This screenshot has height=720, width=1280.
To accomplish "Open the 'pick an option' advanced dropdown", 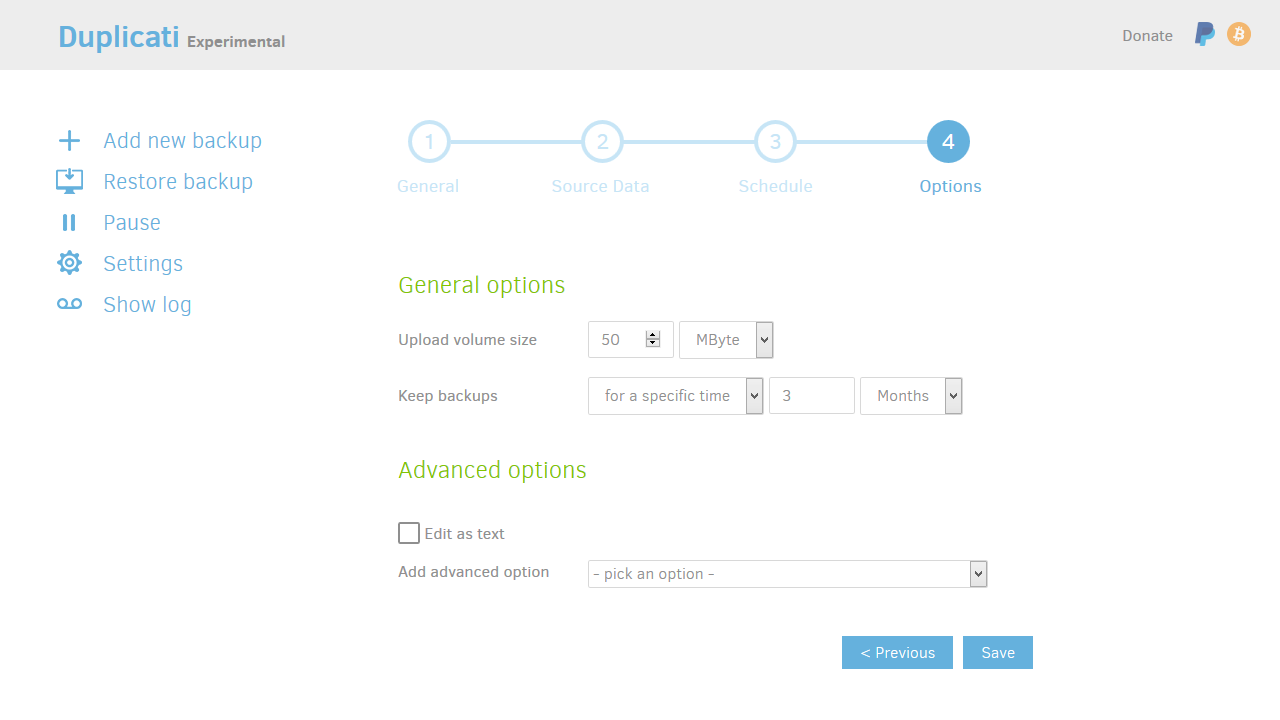I will 787,574.
